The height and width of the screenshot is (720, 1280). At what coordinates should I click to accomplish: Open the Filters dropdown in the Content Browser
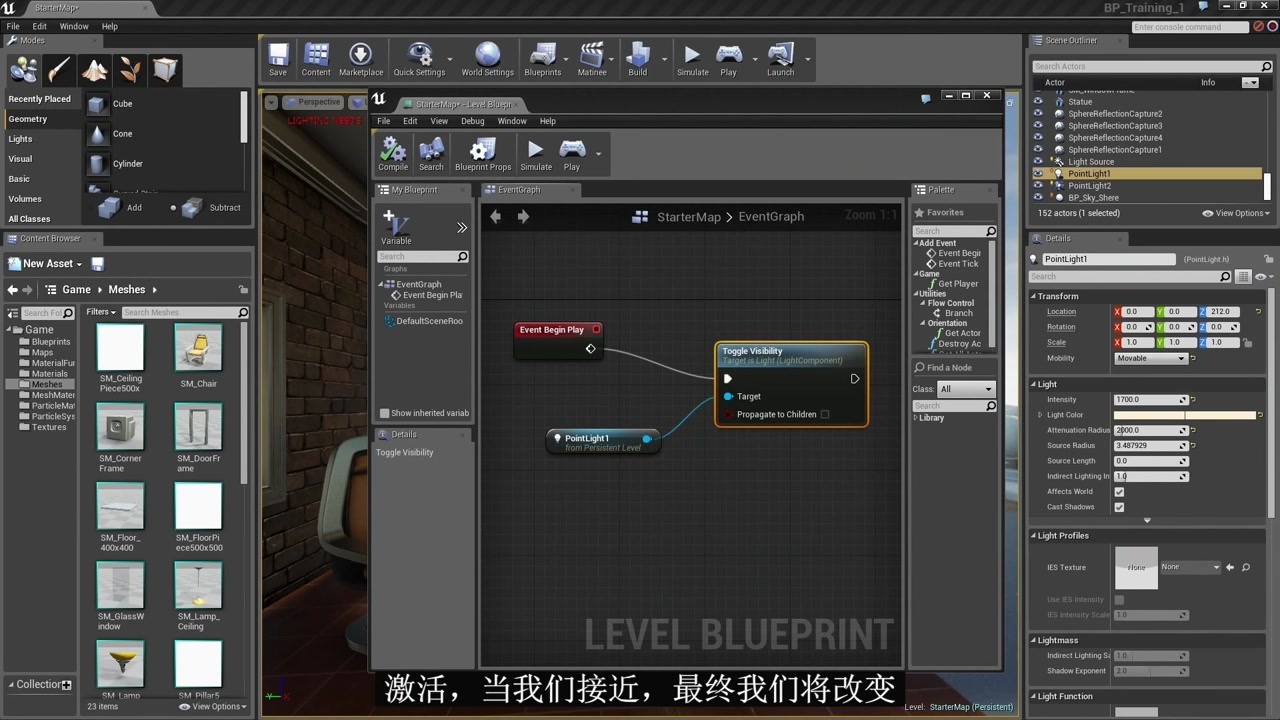(x=101, y=312)
